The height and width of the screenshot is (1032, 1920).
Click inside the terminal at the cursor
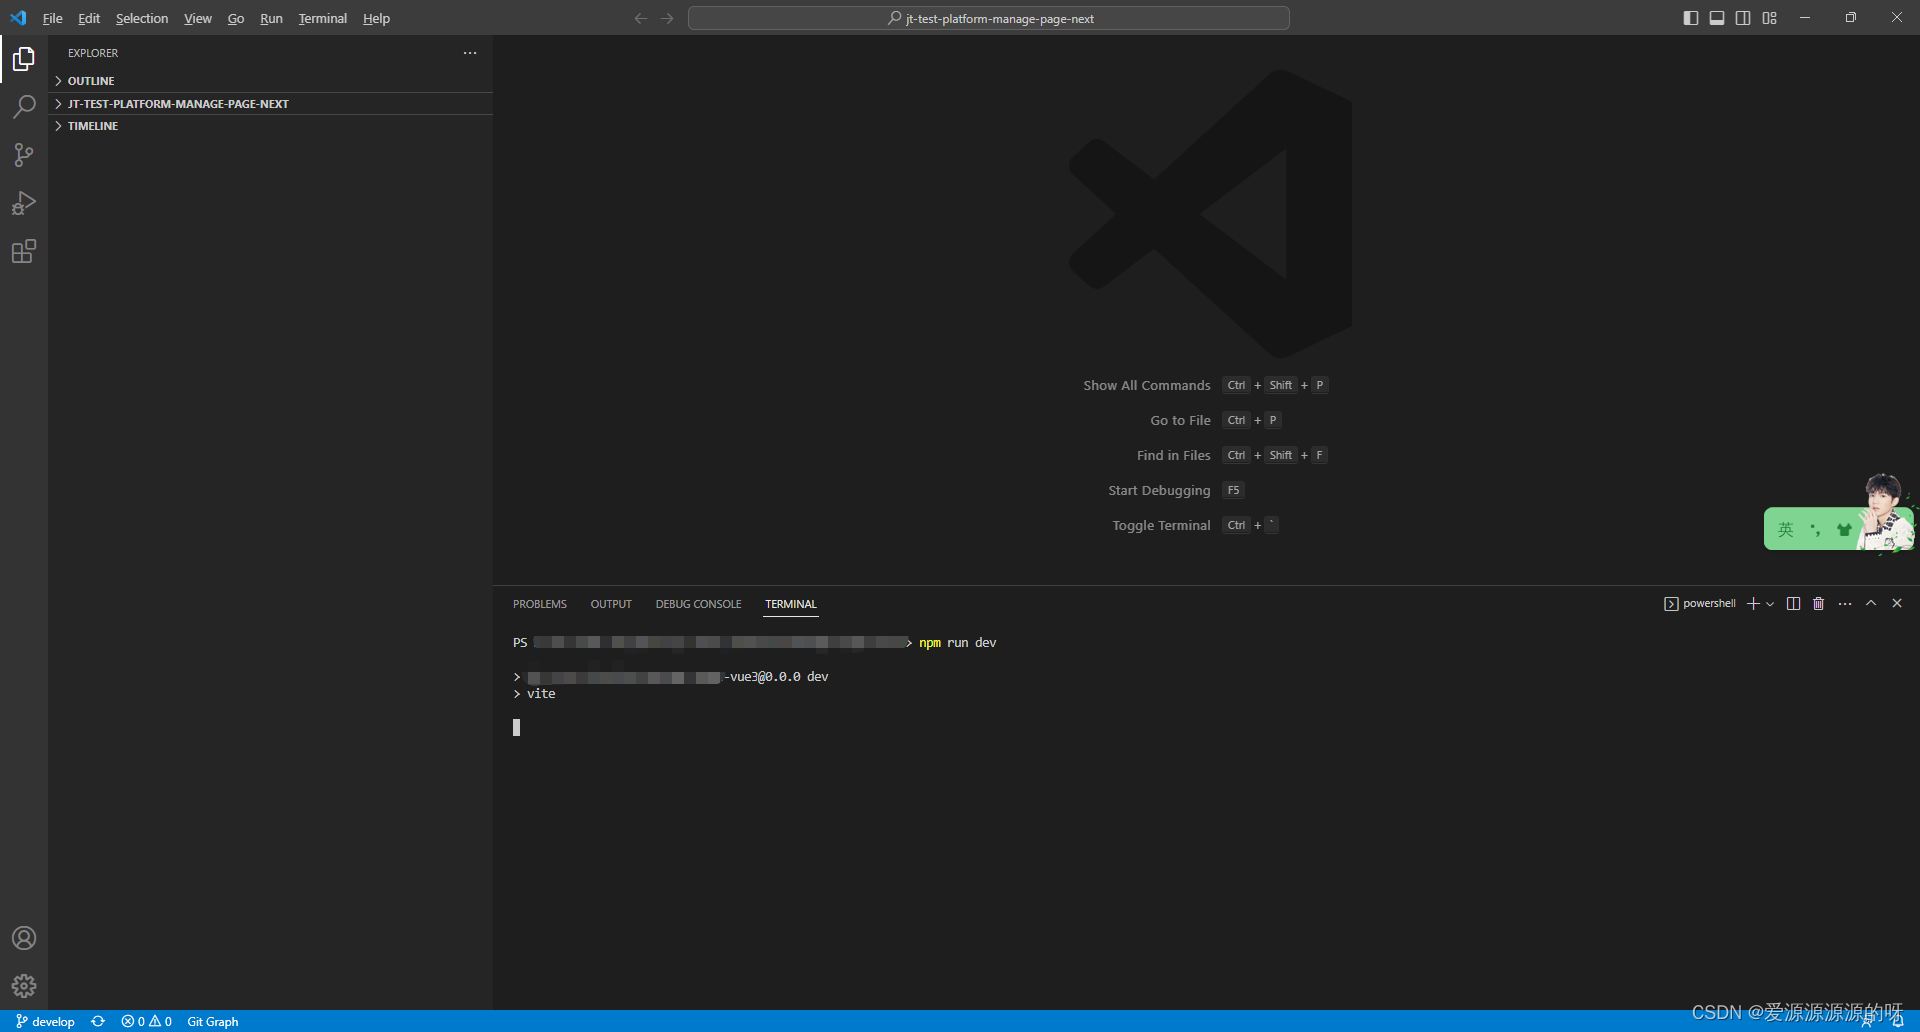[516, 728]
